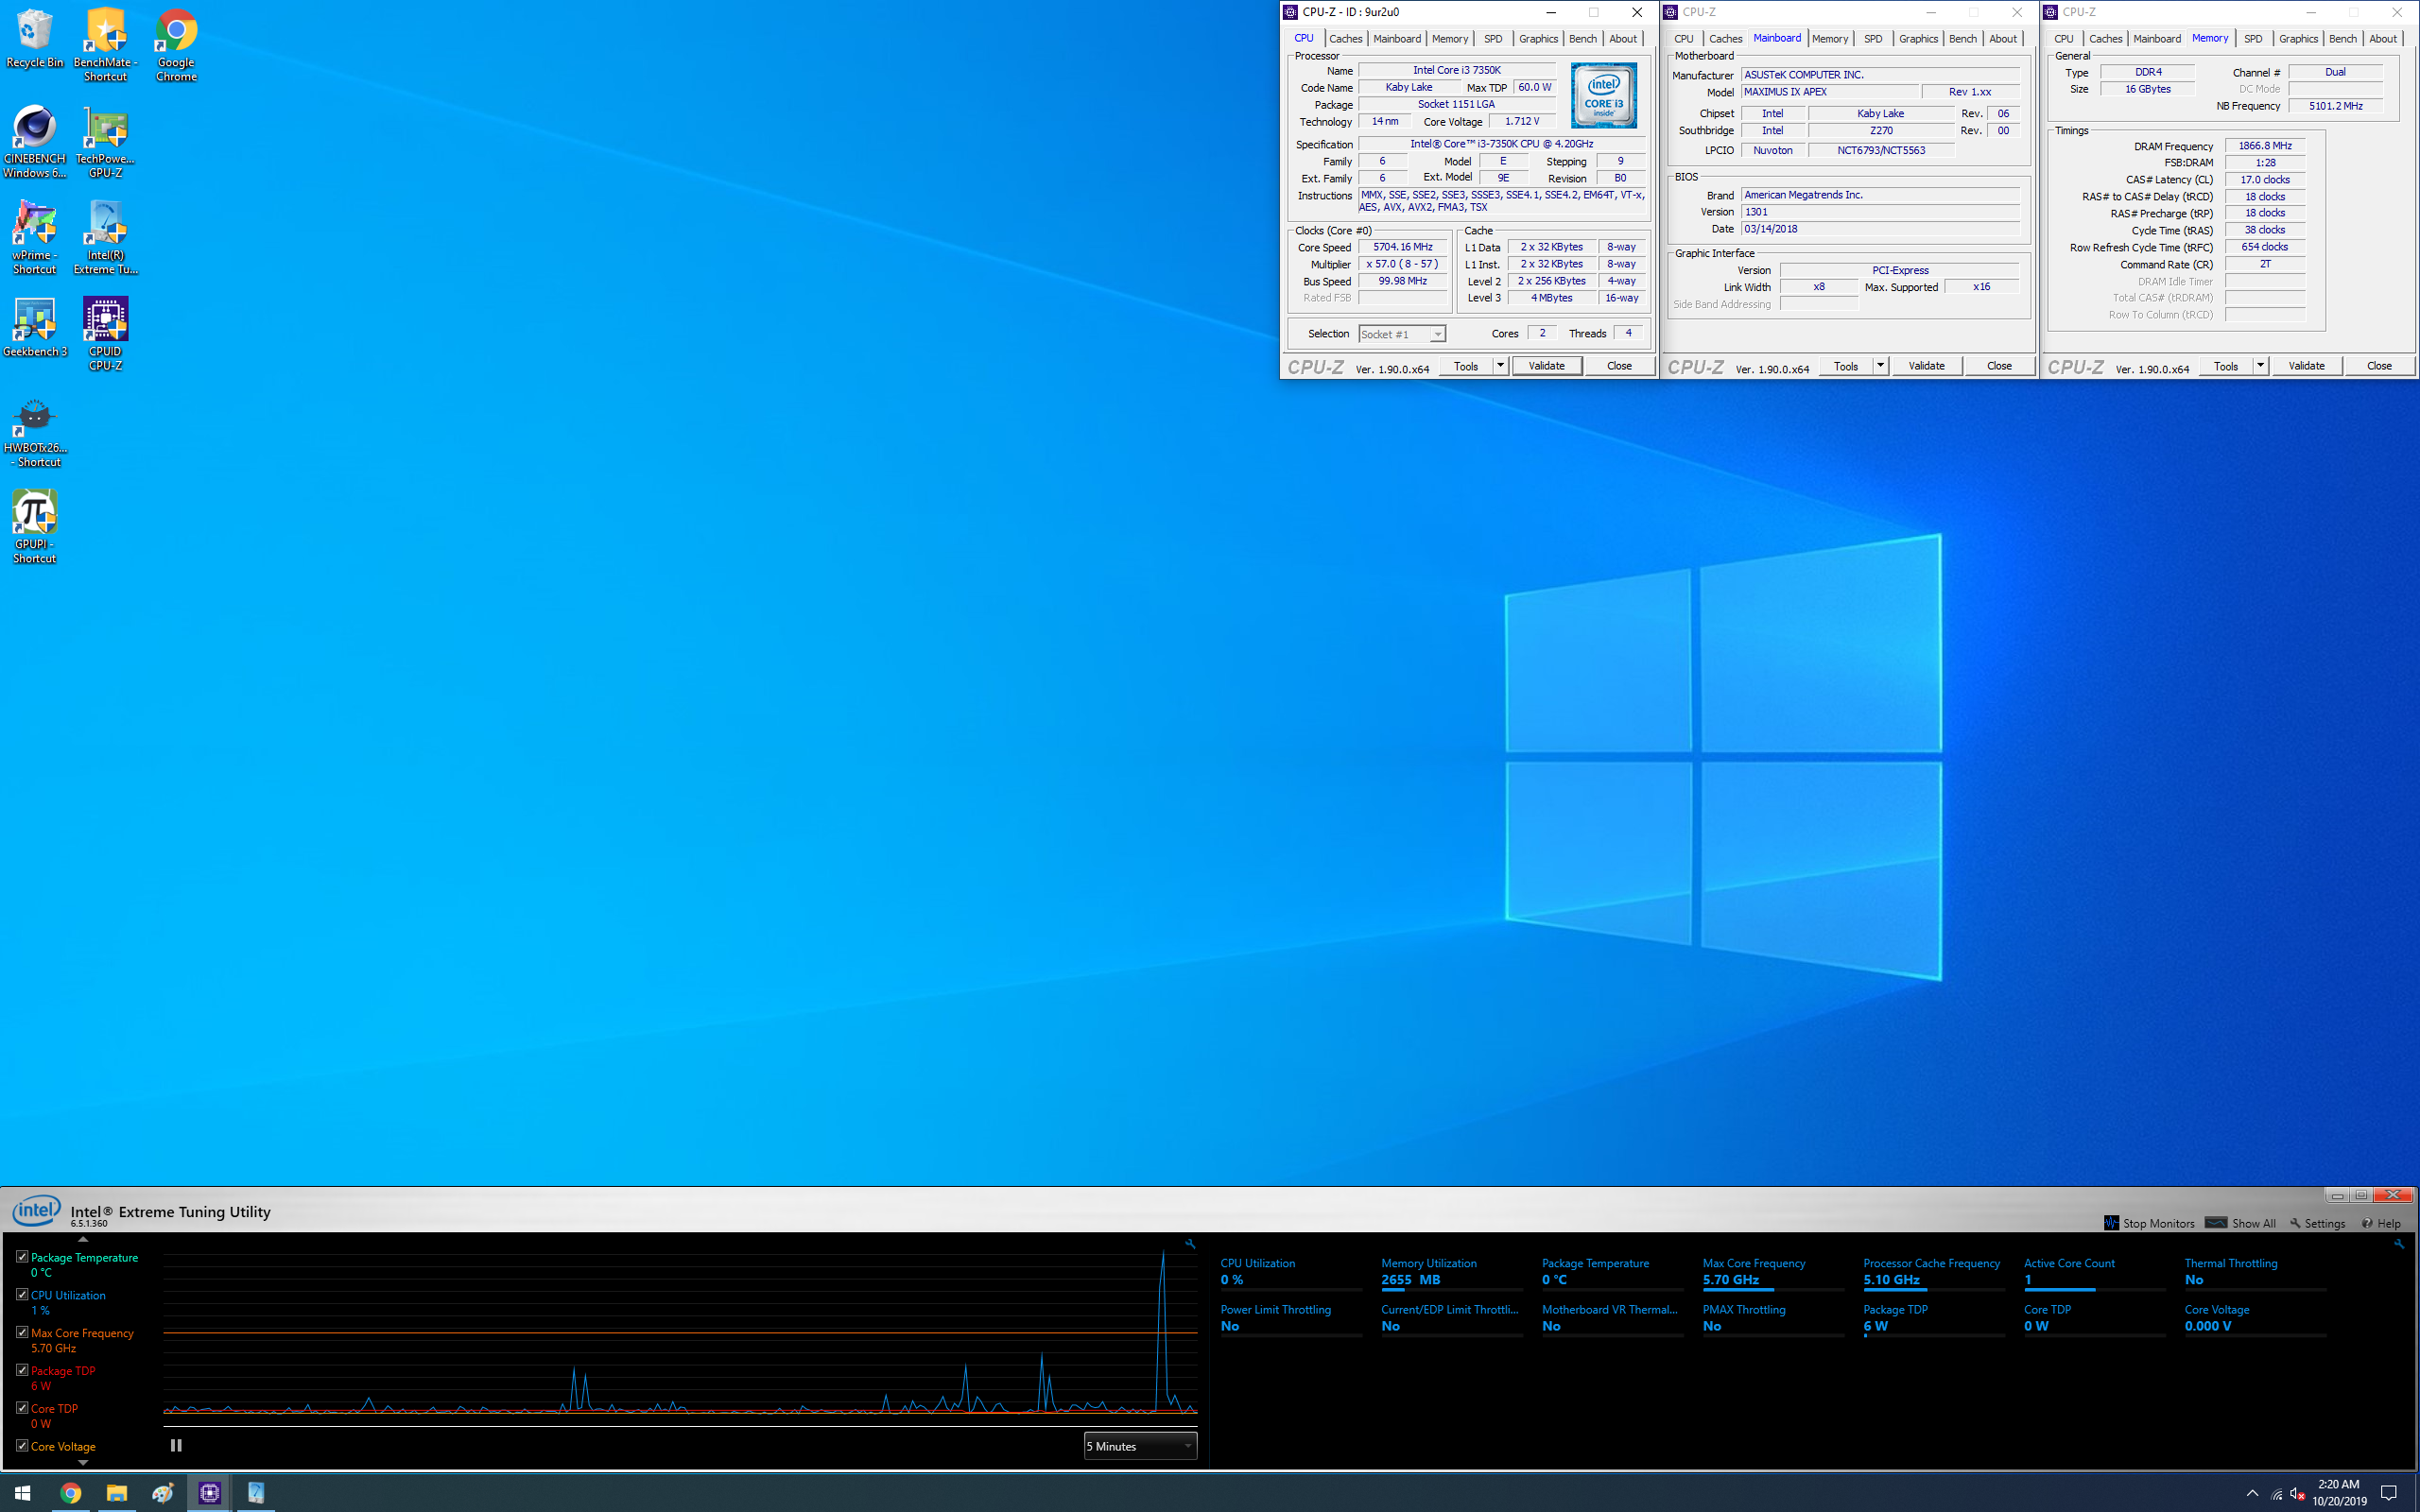The image size is (2420, 1512).
Task: Collapse the monitor list up arrow in XTU
Action: tap(83, 1239)
